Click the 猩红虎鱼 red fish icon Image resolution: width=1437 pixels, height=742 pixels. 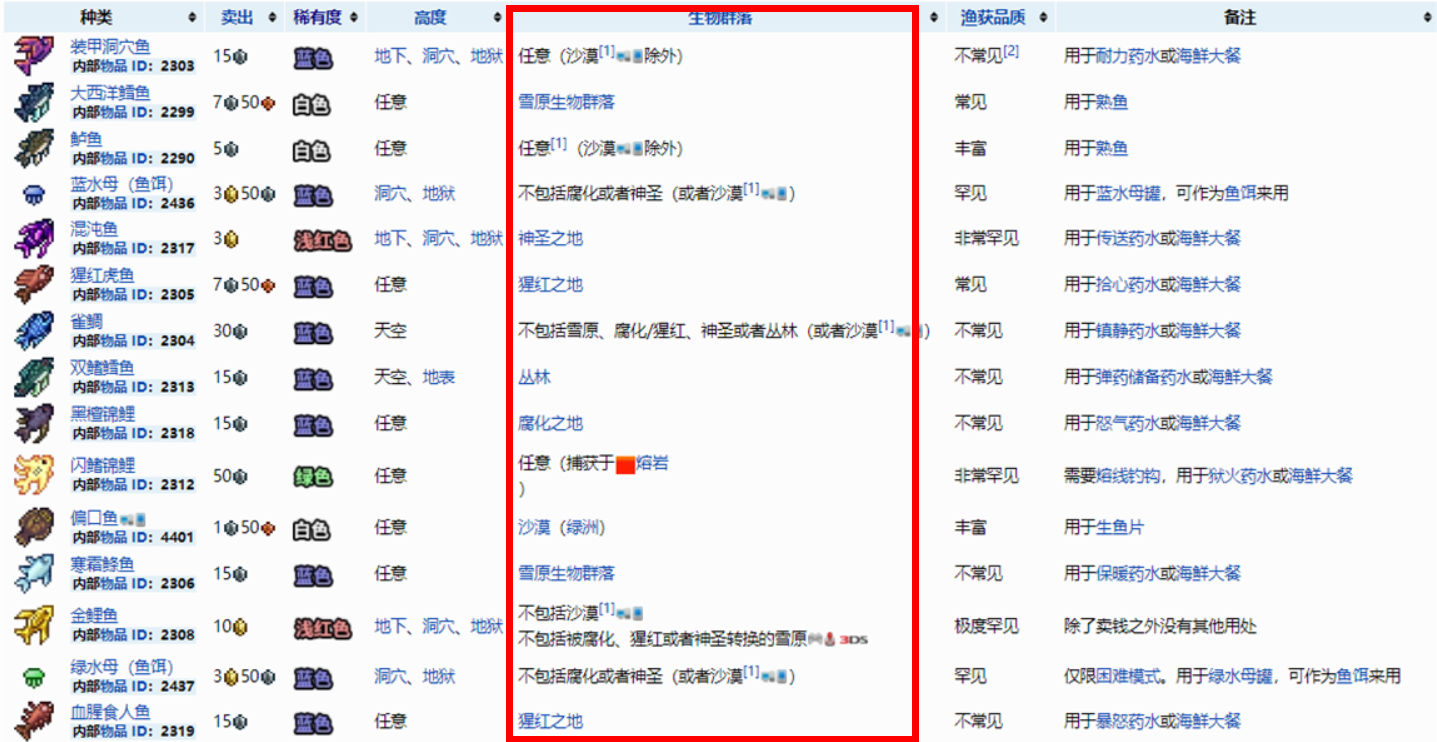(34, 285)
